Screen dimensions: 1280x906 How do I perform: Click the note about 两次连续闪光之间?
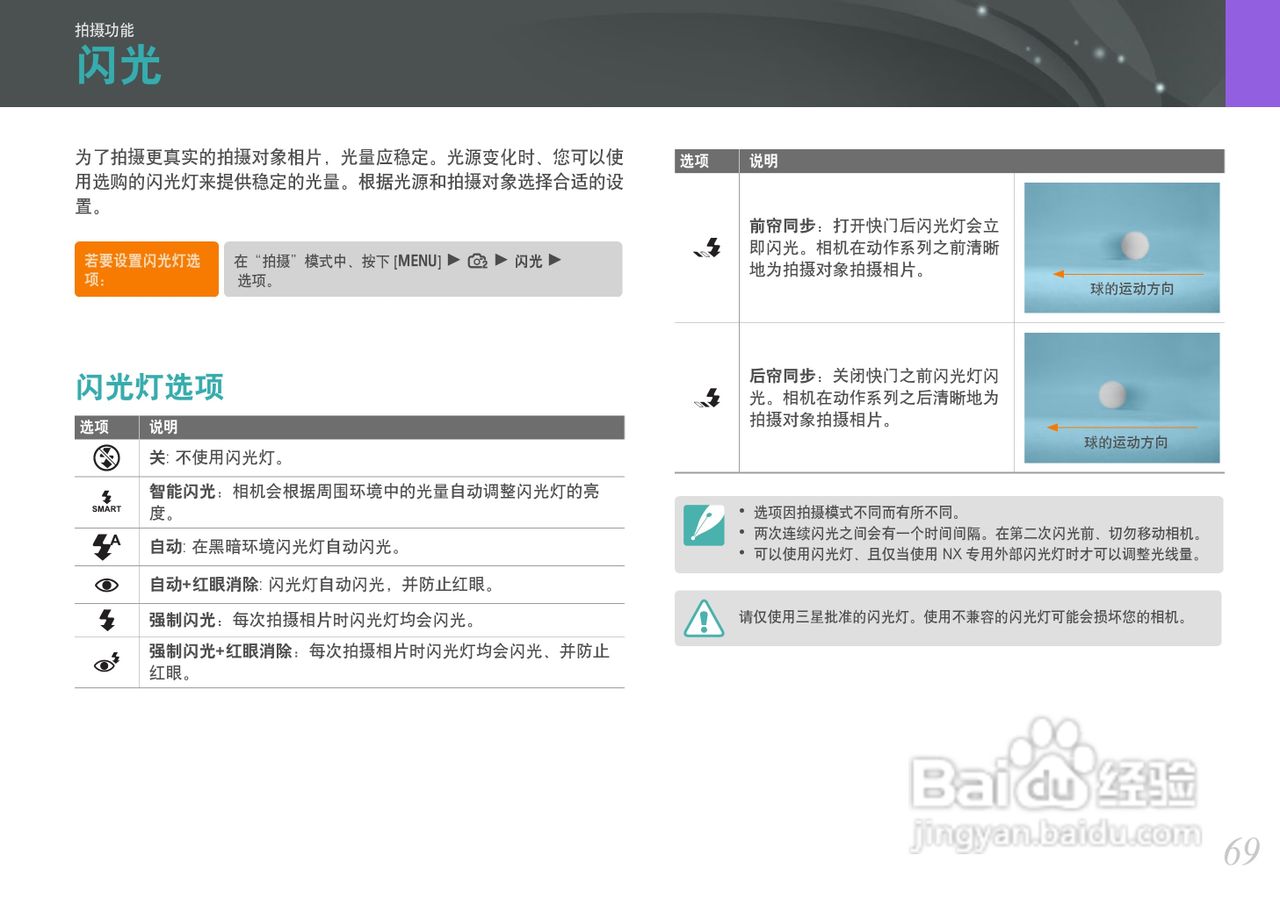tap(980, 534)
